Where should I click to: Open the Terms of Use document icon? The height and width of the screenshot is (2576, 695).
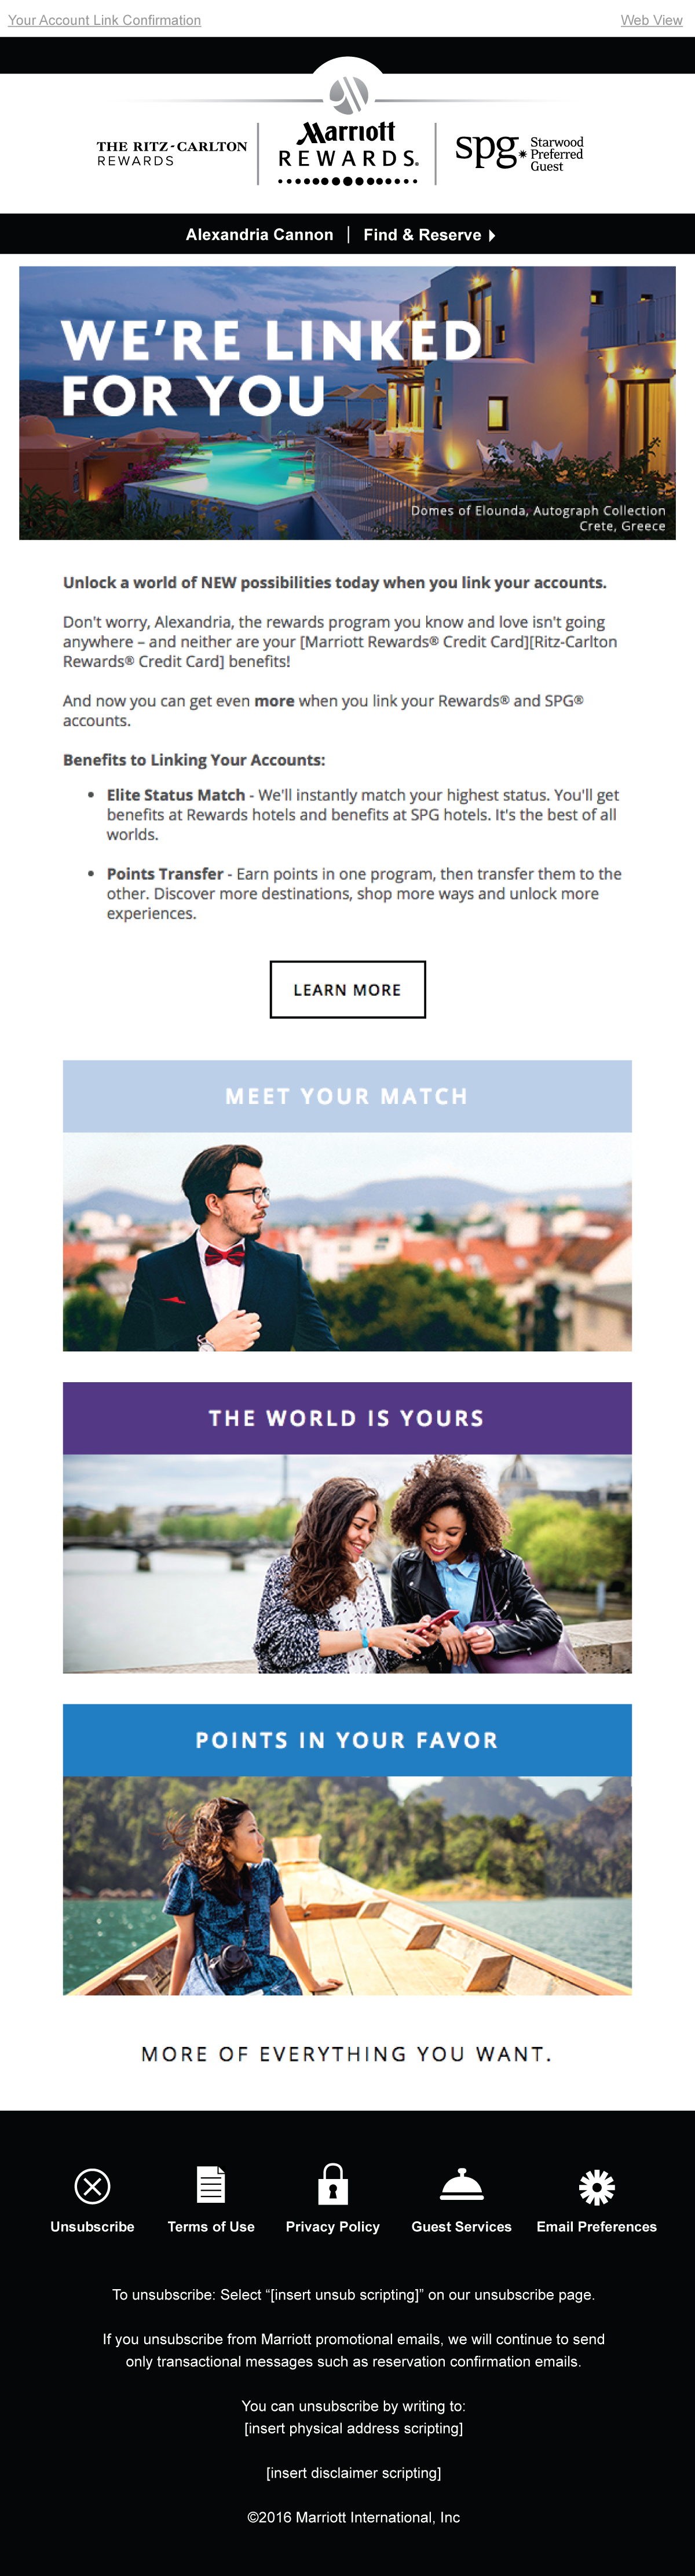211,2184
